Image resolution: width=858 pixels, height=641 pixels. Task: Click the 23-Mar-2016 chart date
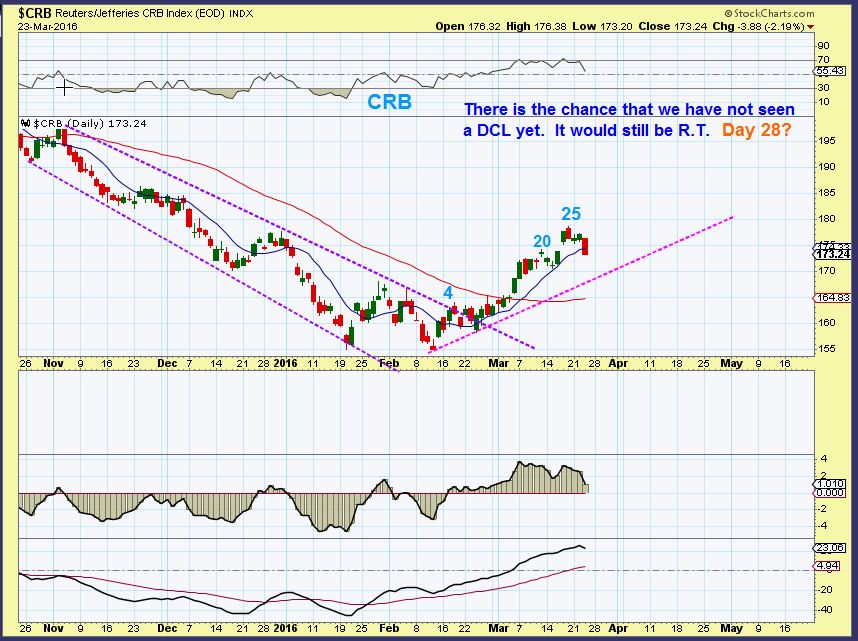coord(48,26)
